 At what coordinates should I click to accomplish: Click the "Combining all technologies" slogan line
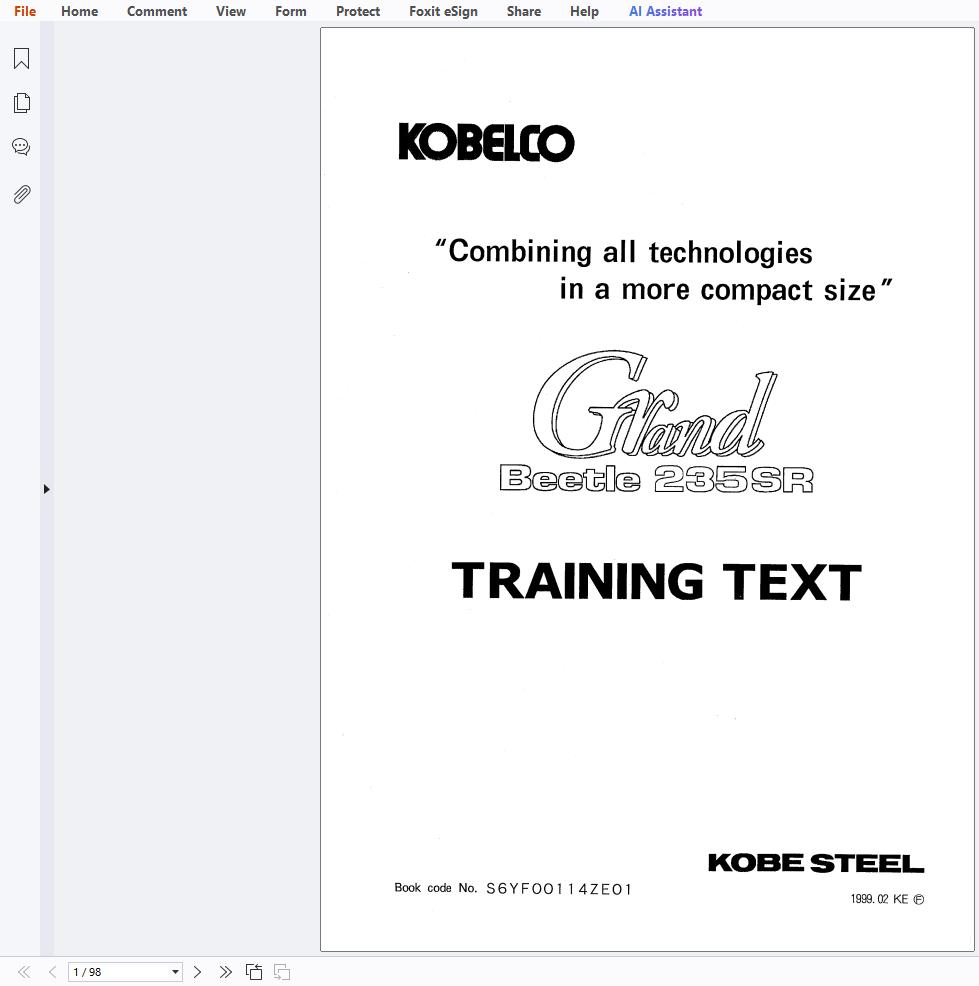coord(624,252)
